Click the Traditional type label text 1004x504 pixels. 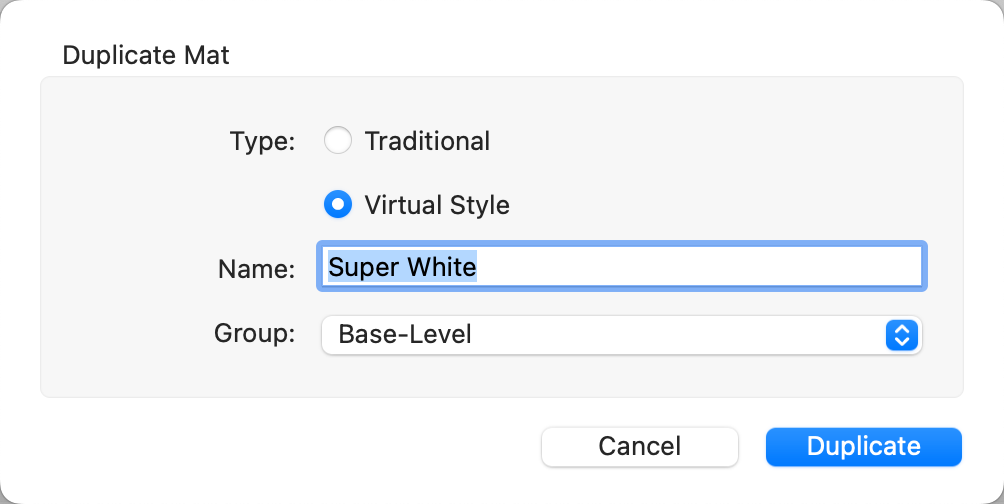tap(427, 141)
